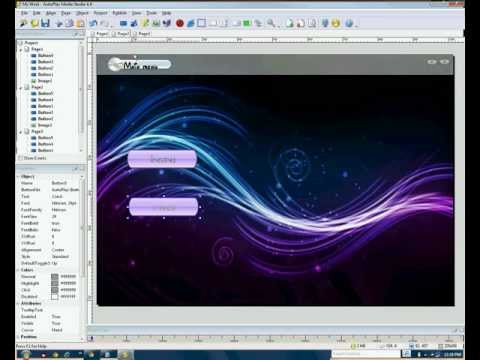The width and height of the screenshot is (480, 360).
Task: Toggle the Show Events checkbox
Action: point(20,158)
